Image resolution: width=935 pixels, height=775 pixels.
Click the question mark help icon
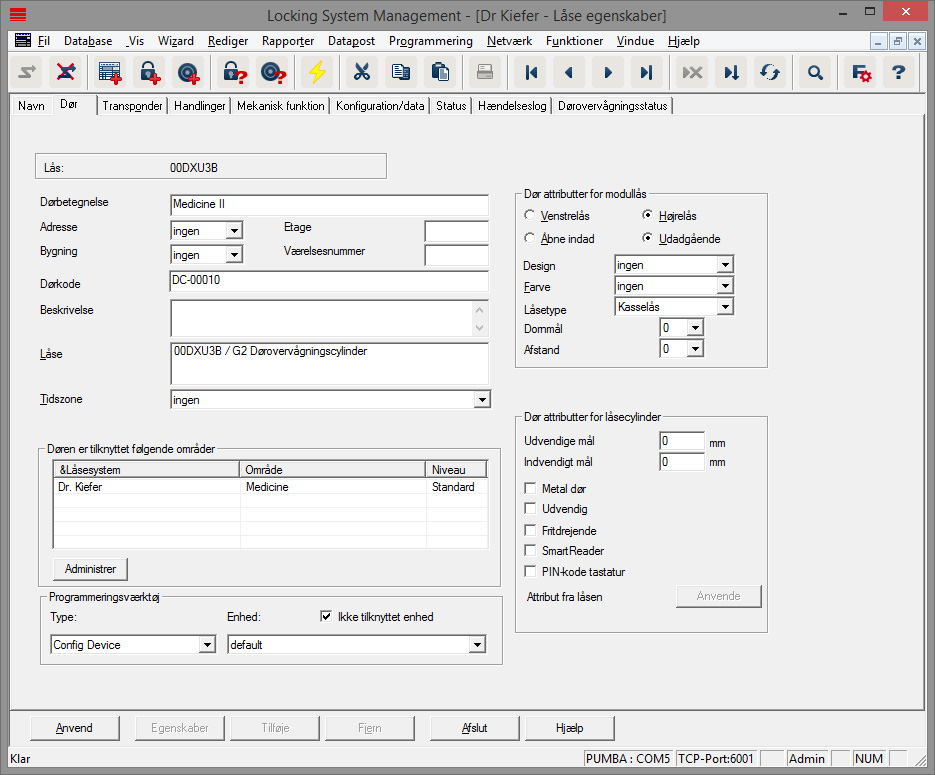tap(898, 72)
